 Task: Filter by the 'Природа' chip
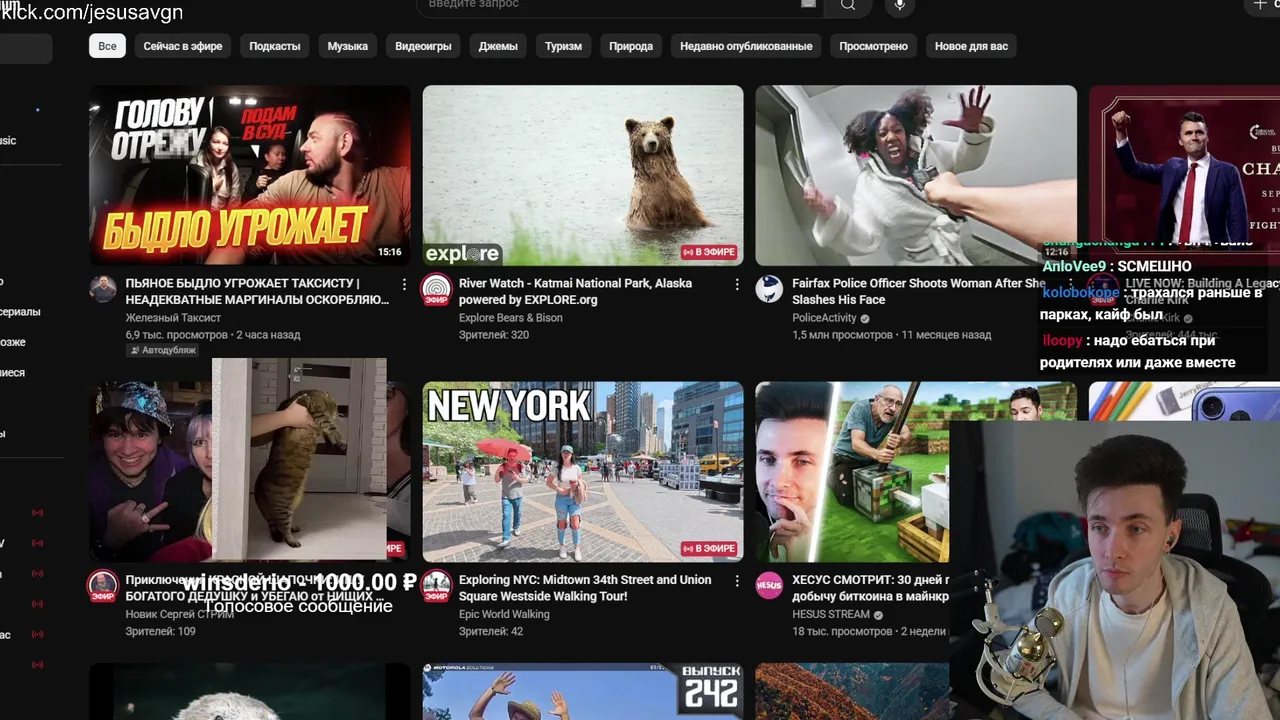click(631, 46)
